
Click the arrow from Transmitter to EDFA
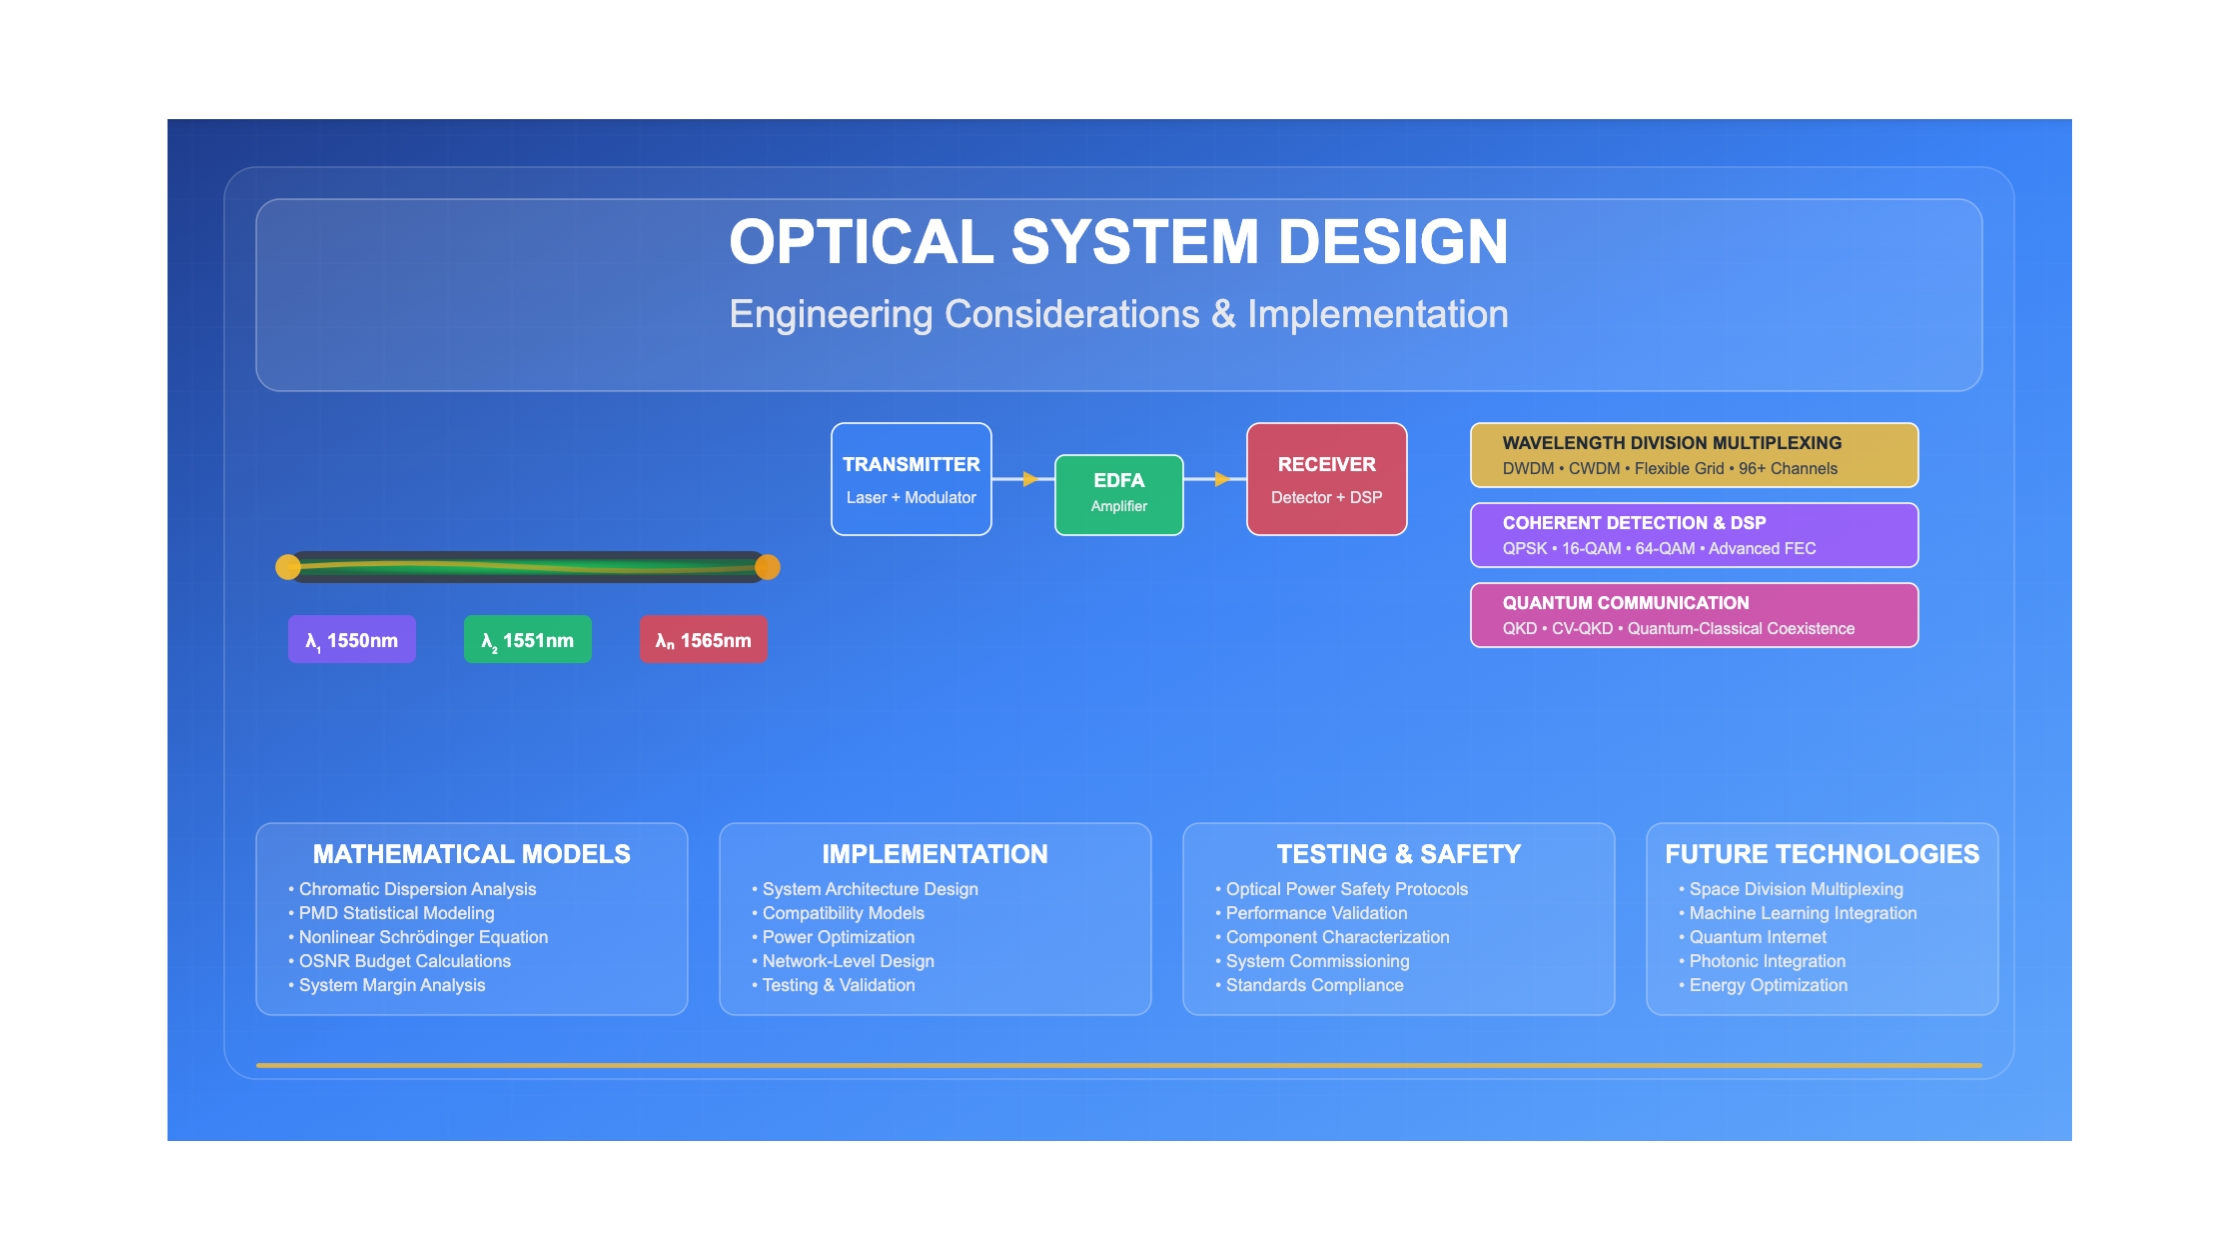[1023, 479]
